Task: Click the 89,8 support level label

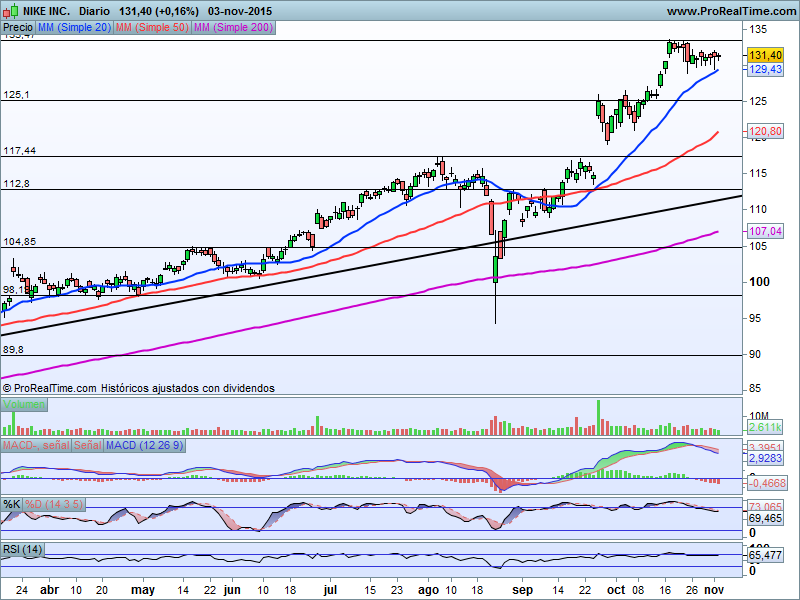Action: pos(13,350)
